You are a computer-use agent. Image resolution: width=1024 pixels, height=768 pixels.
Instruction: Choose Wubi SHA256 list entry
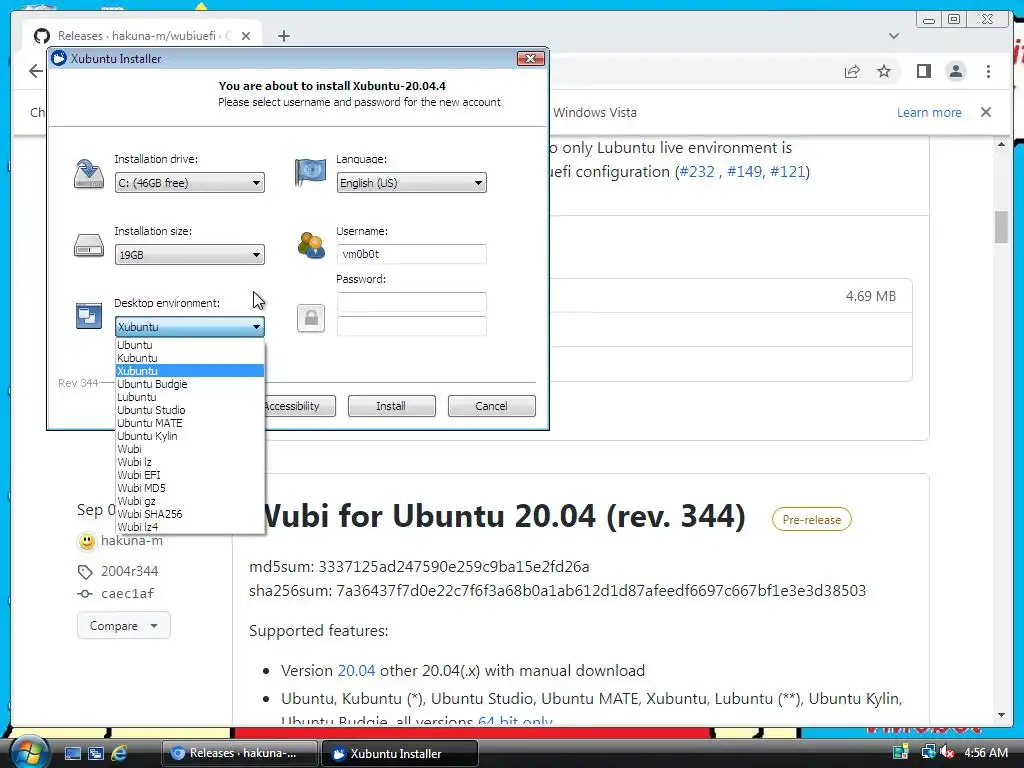click(x=189, y=514)
